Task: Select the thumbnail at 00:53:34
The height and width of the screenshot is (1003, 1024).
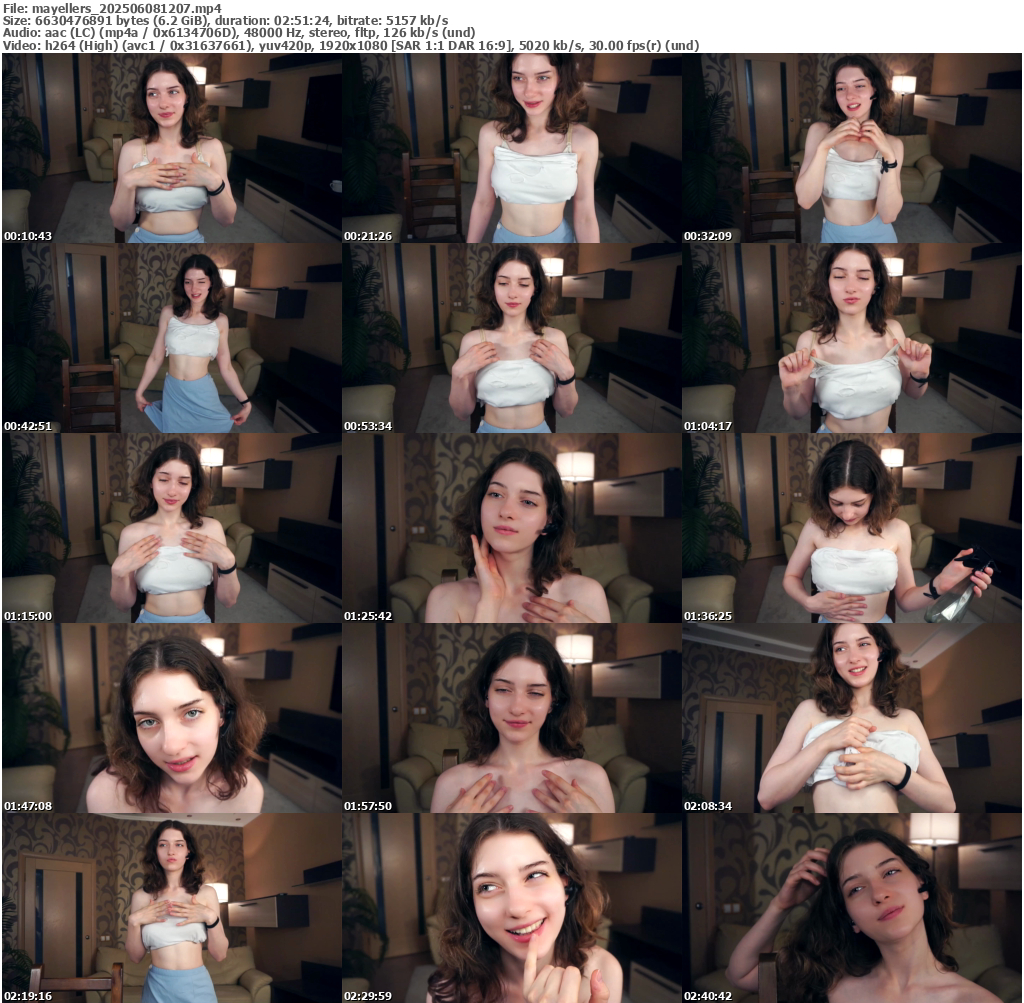Action: tap(512, 338)
